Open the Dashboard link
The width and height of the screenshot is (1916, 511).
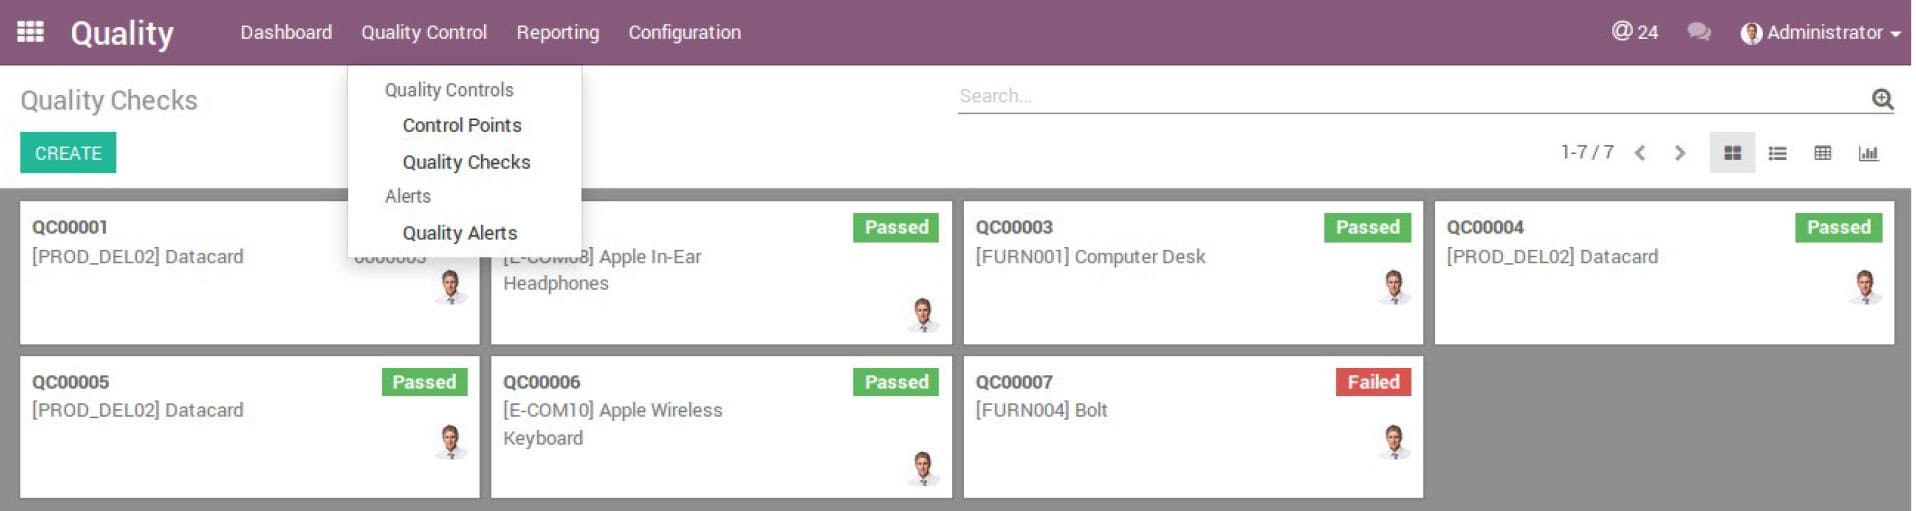(286, 32)
